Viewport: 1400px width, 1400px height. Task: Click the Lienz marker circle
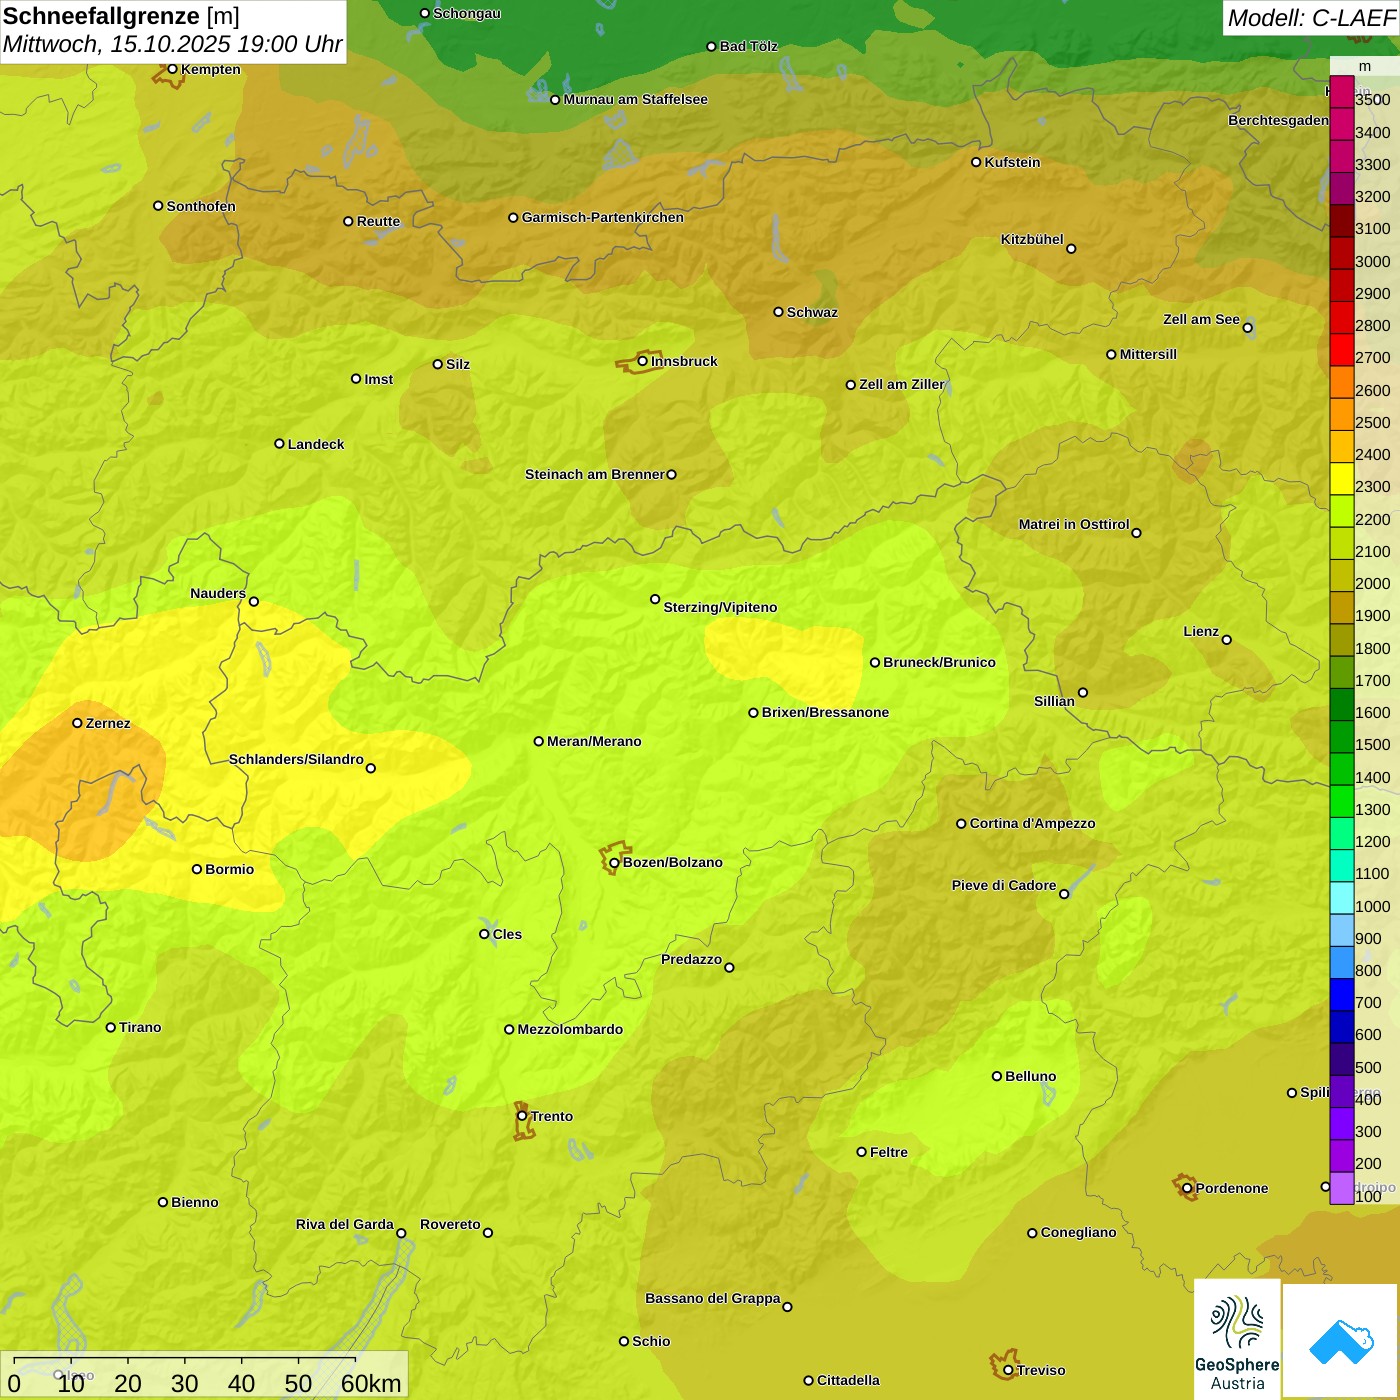click(x=1227, y=640)
